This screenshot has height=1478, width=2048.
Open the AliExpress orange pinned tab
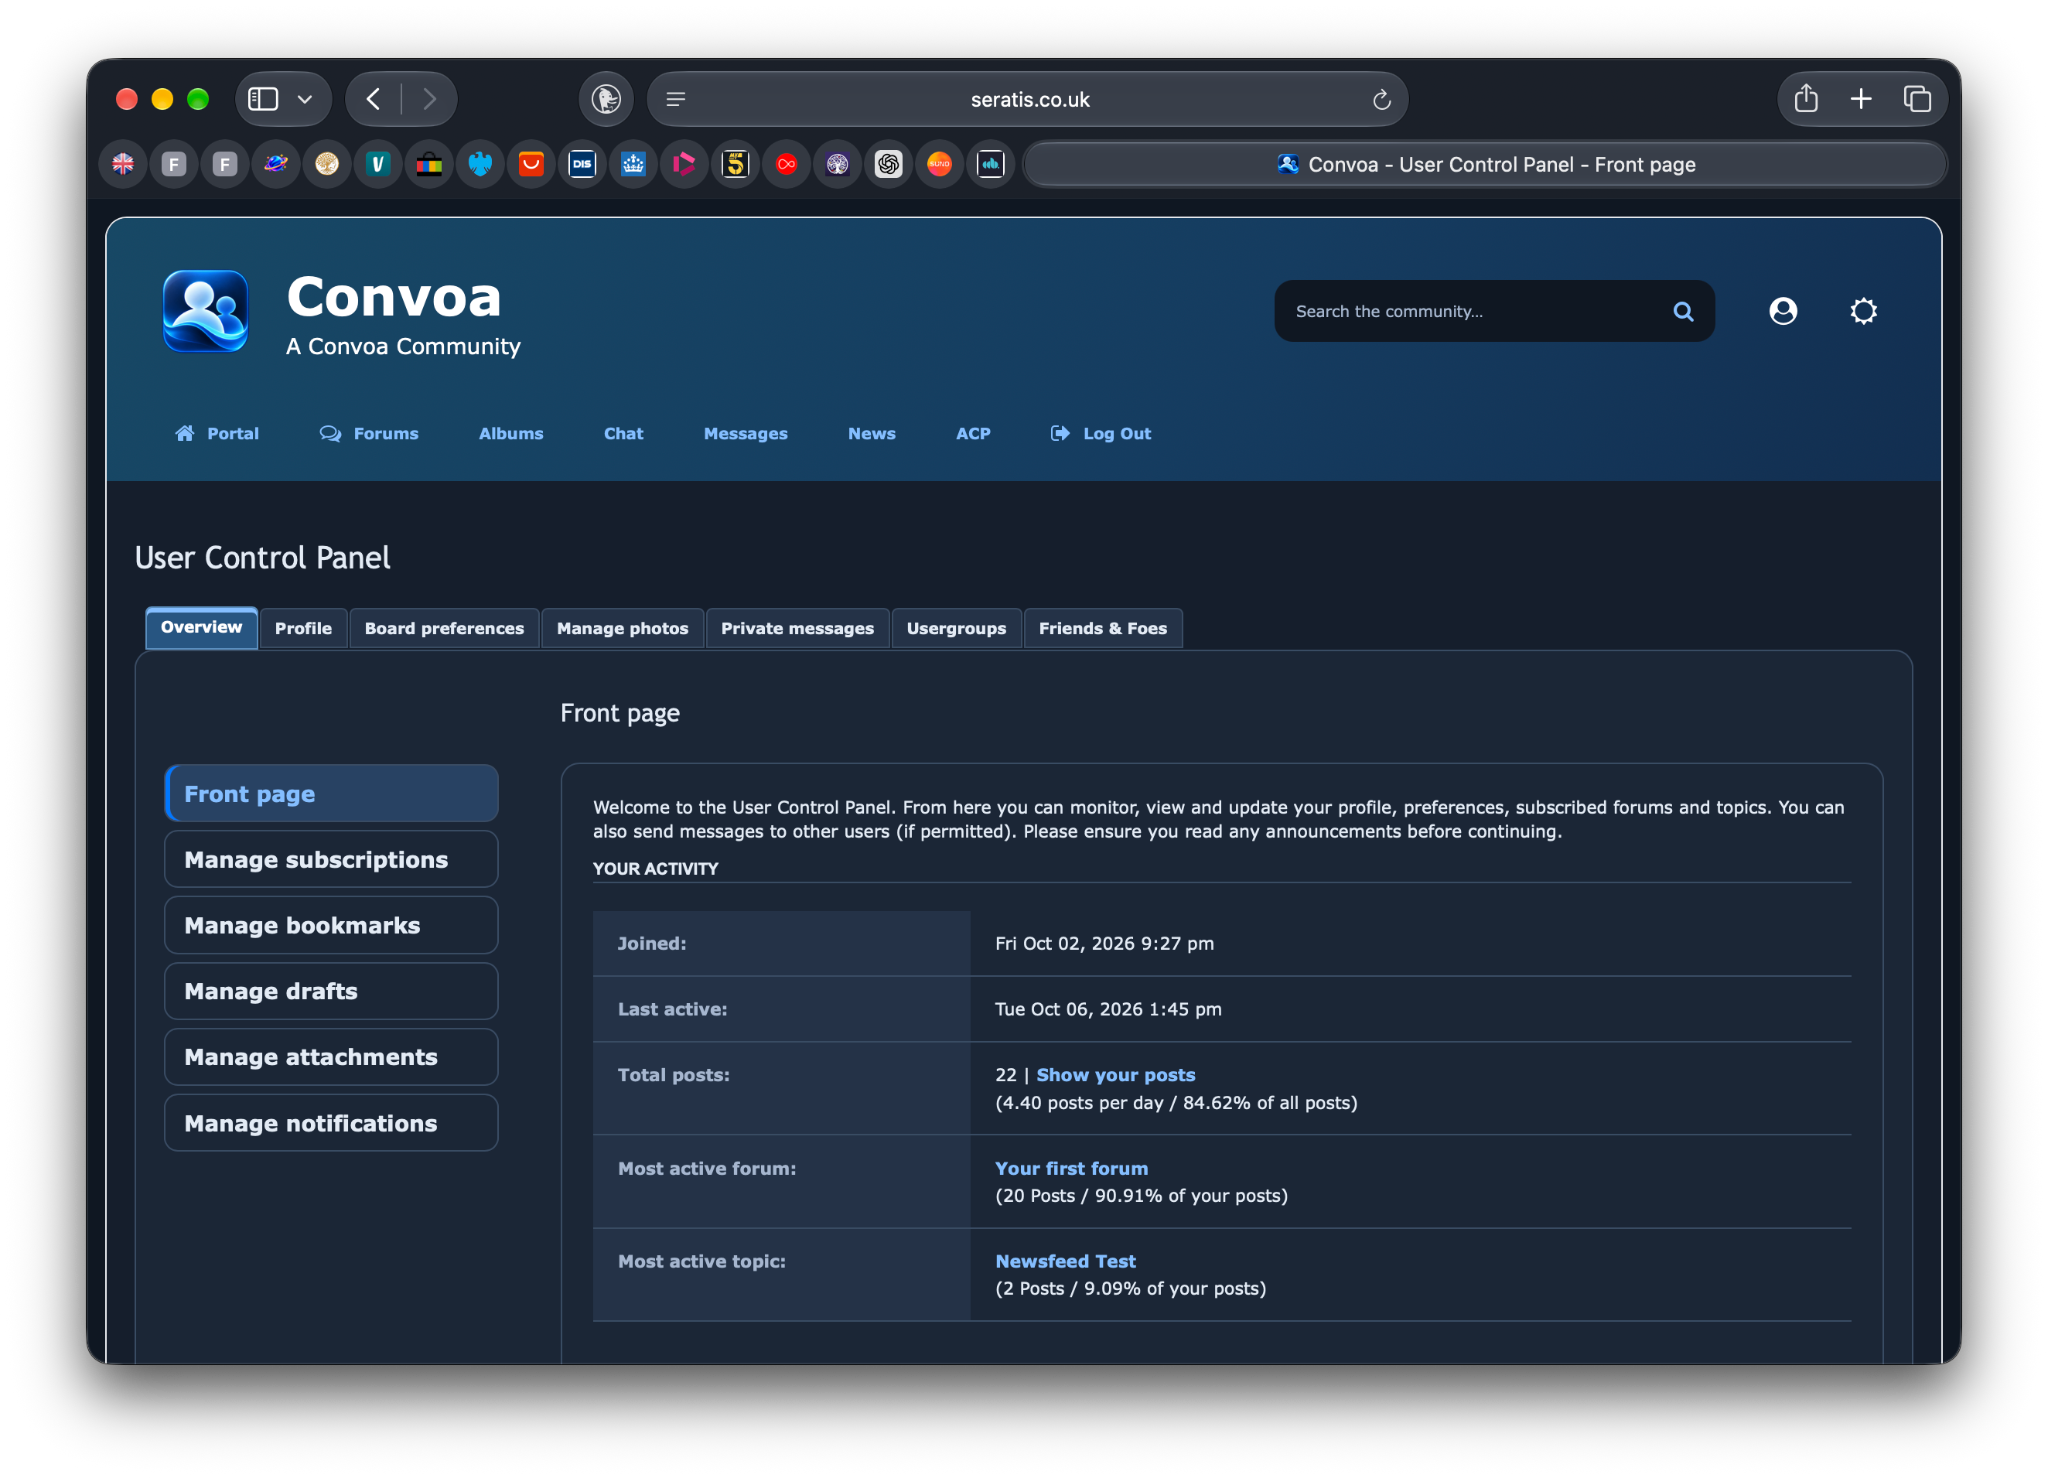(x=531, y=164)
